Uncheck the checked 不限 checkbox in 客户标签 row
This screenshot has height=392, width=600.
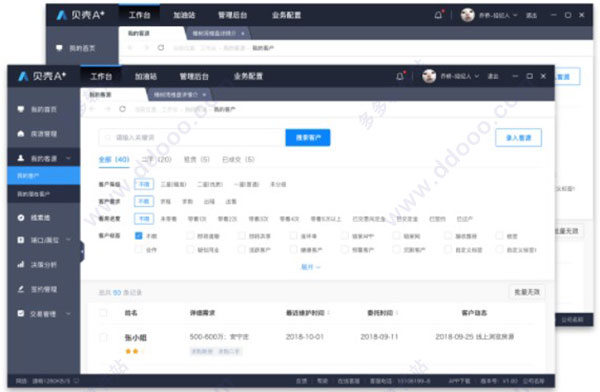pyautogui.click(x=139, y=236)
